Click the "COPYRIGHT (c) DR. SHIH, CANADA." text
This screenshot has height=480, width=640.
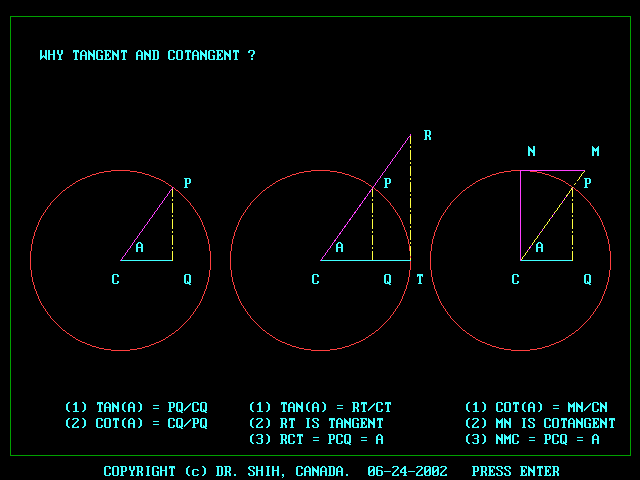coord(227,471)
